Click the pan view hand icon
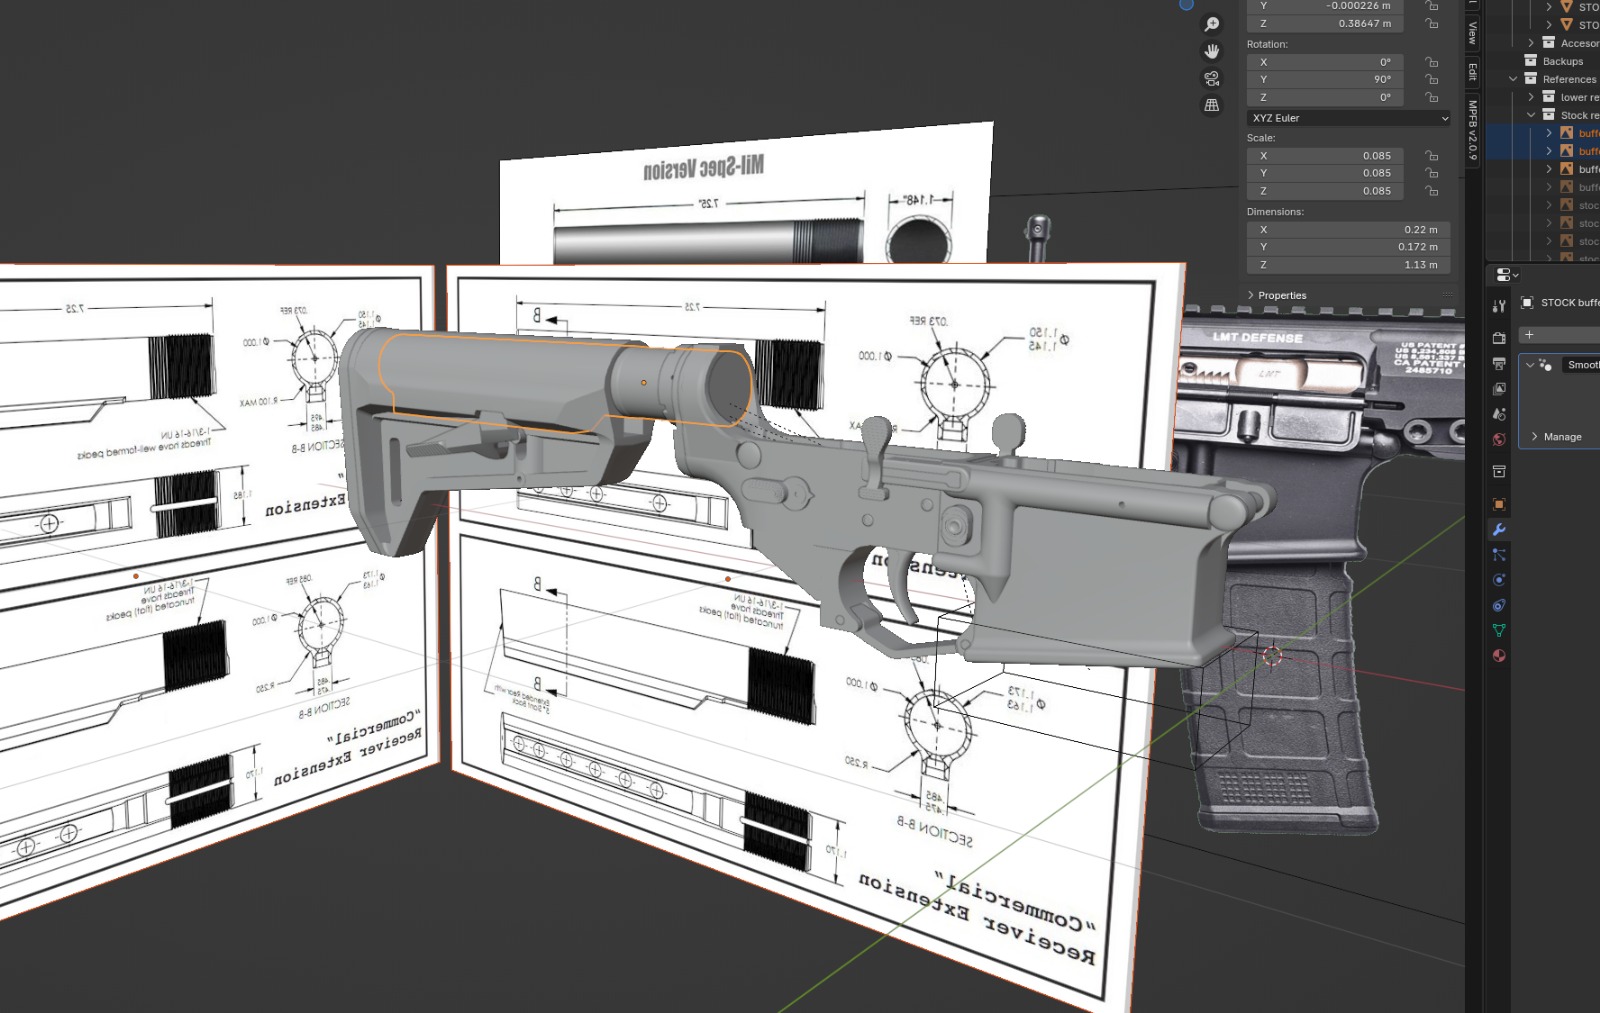Screen dimensions: 1600x1013 (1212, 51)
